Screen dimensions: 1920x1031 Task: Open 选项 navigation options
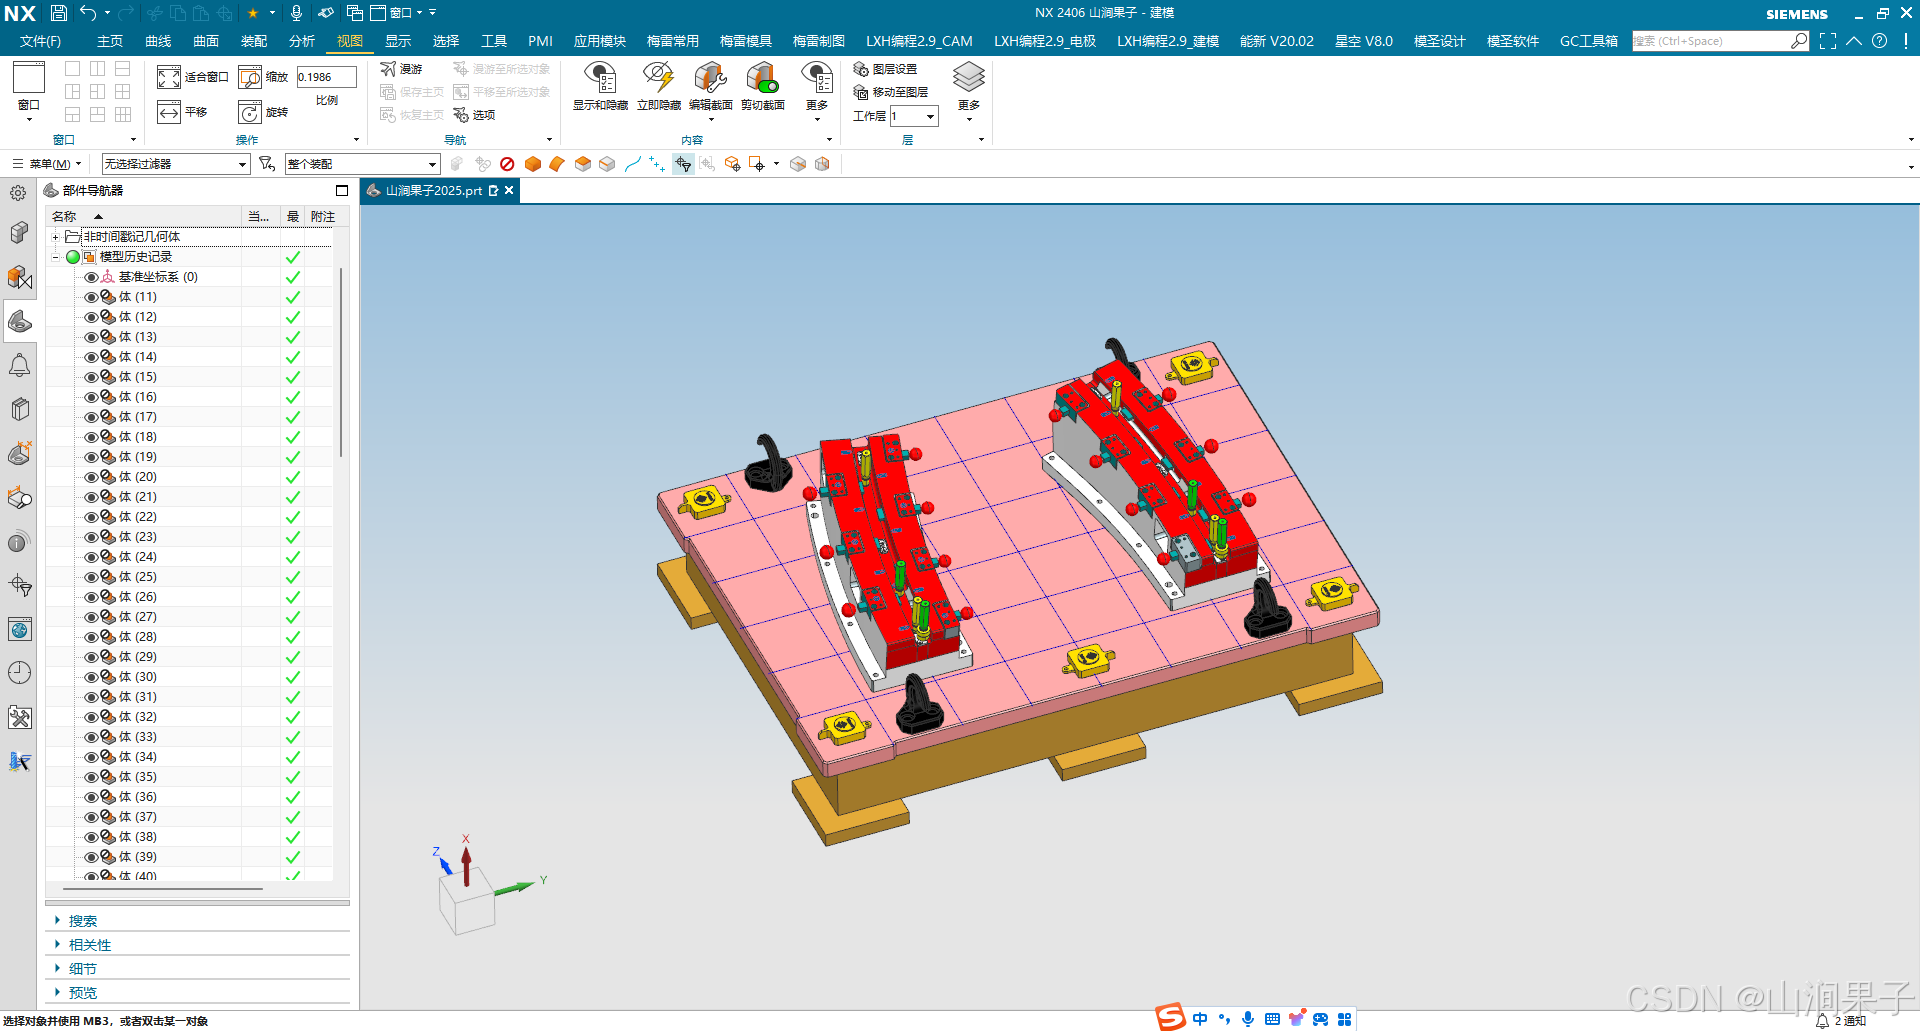coord(474,115)
